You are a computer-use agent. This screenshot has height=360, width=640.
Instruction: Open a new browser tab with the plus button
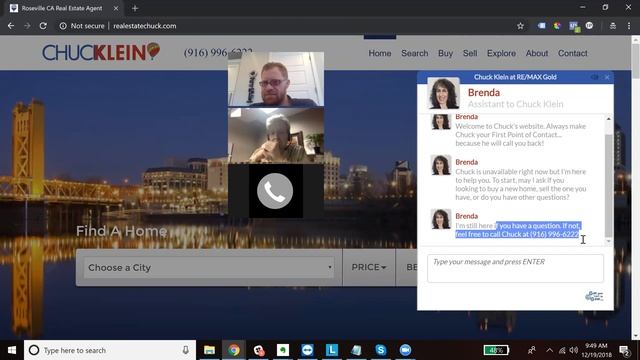(x=135, y=8)
